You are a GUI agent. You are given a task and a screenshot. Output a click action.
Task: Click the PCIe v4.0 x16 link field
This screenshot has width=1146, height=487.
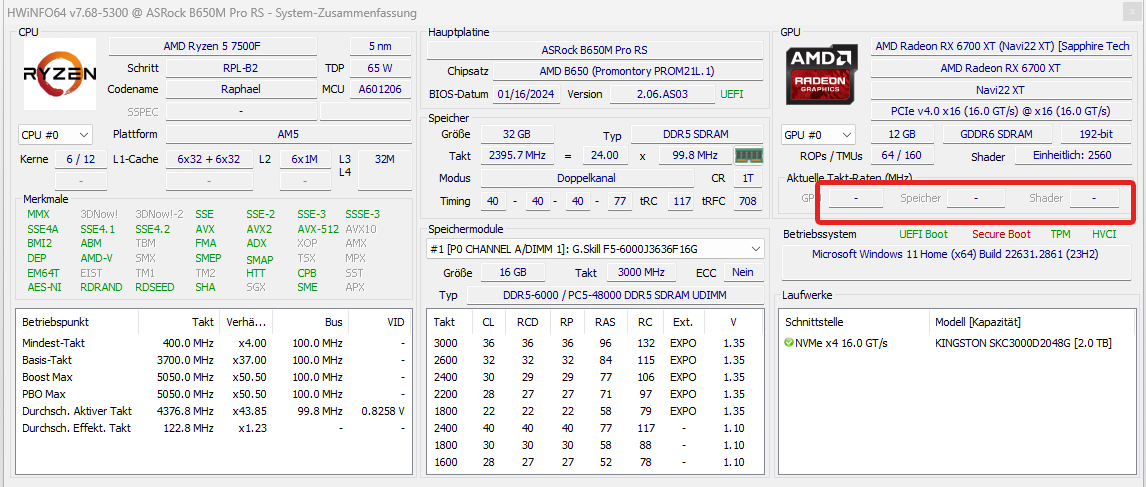point(1001,111)
